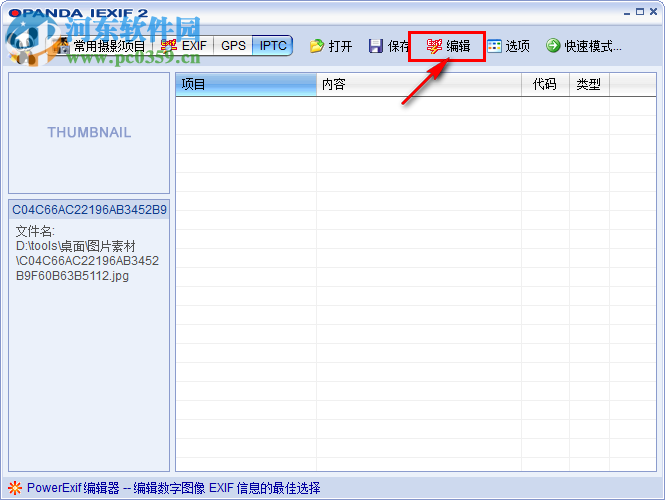The image size is (665, 500).
Task: Select the IPTC tab
Action: [x=272, y=45]
